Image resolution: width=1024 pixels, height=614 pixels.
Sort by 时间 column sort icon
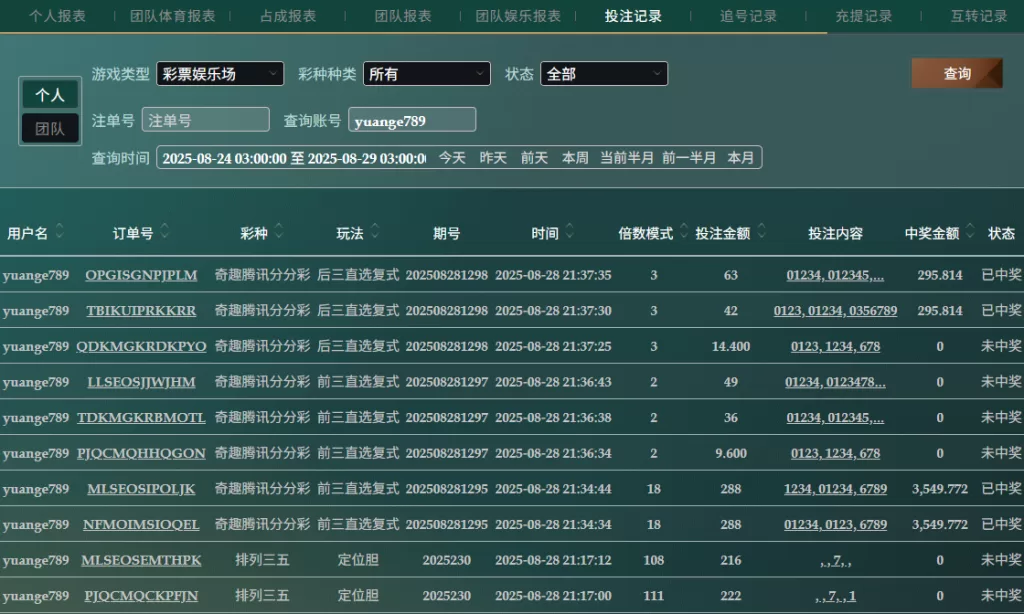pyautogui.click(x=569, y=231)
